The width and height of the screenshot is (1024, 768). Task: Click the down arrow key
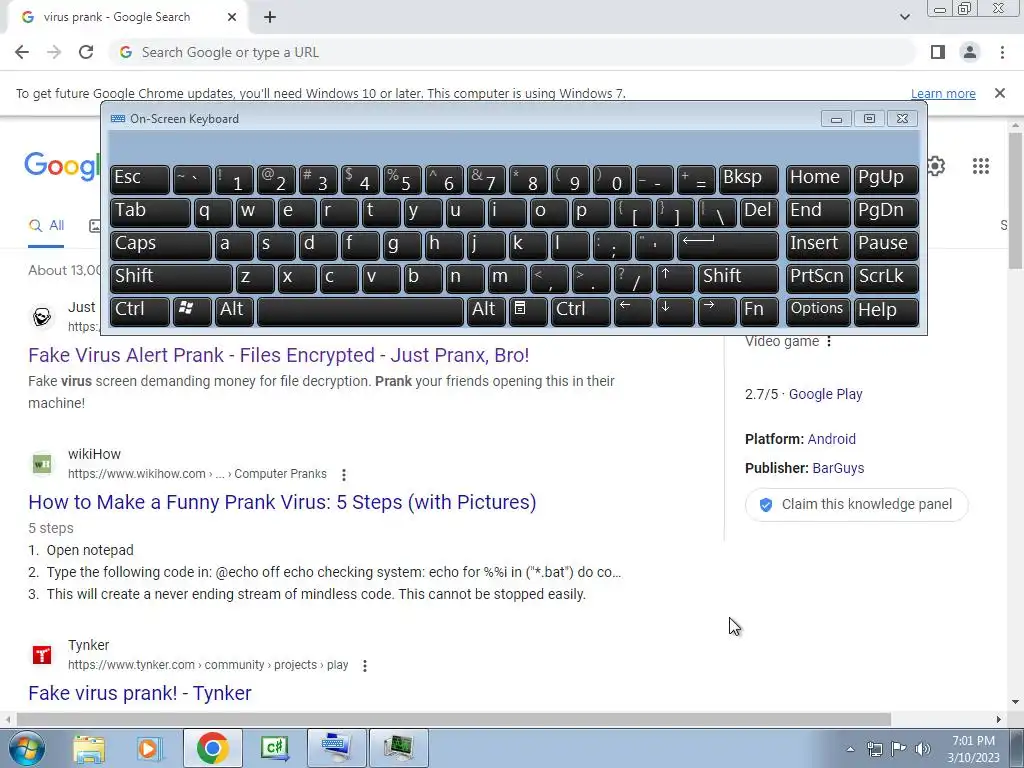[x=675, y=310]
